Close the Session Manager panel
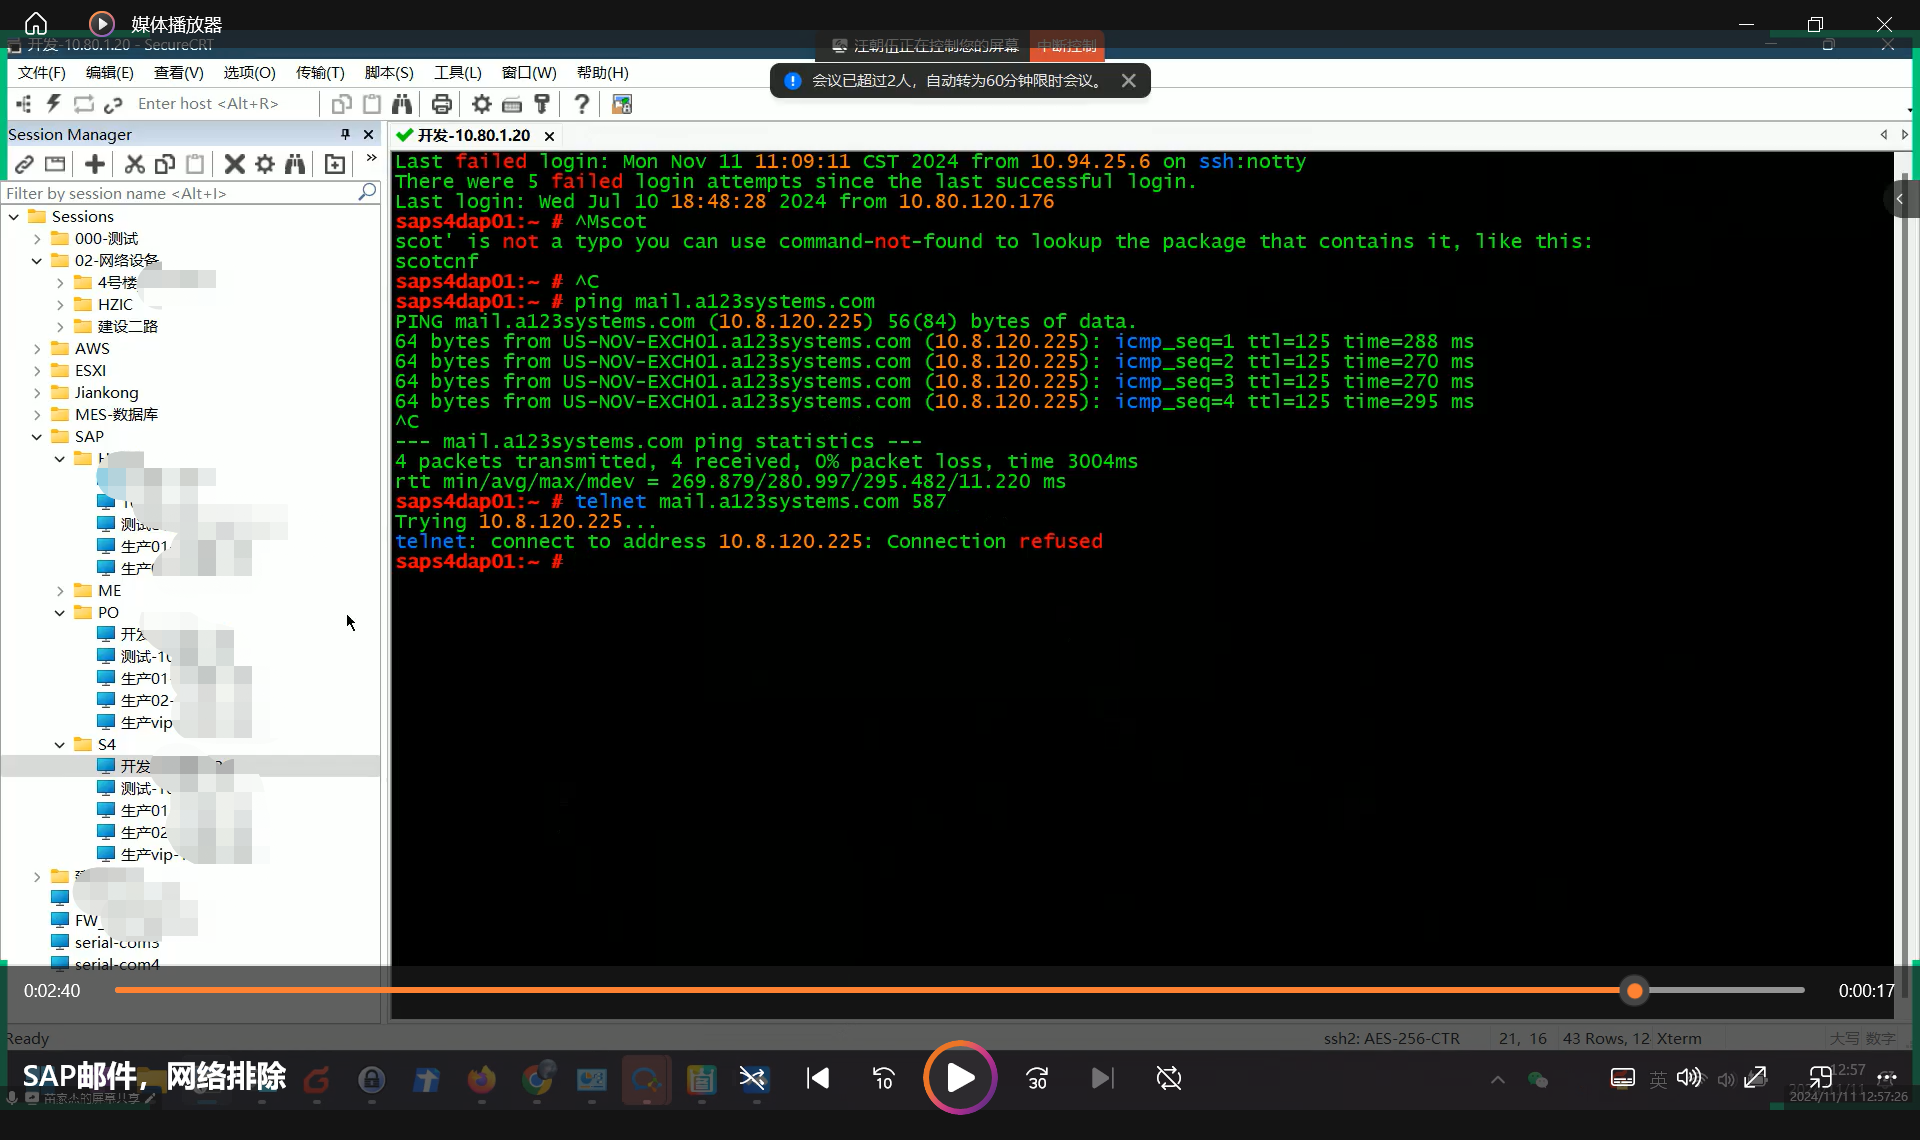Screen dimensions: 1920x1140 click(368, 134)
